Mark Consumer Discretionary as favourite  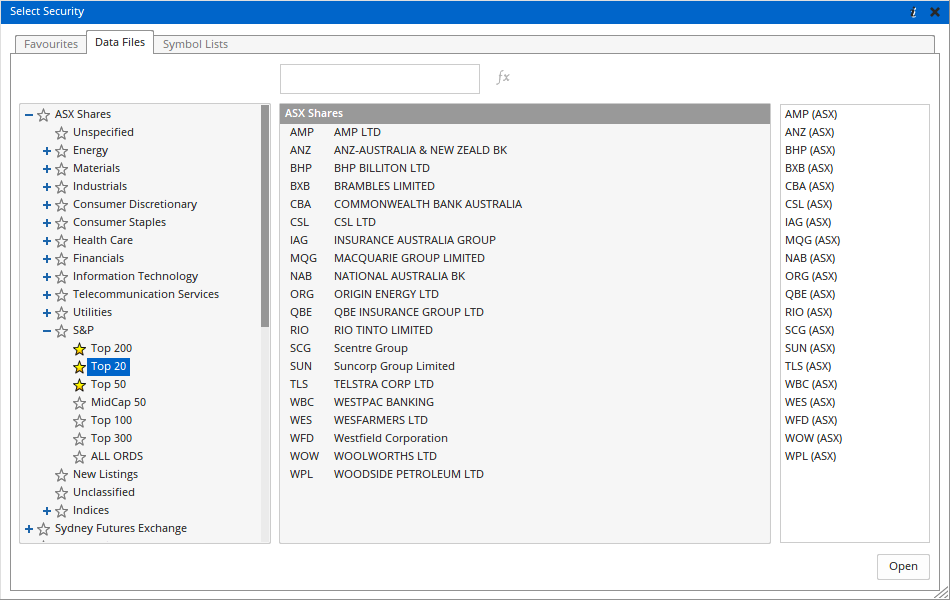point(62,205)
